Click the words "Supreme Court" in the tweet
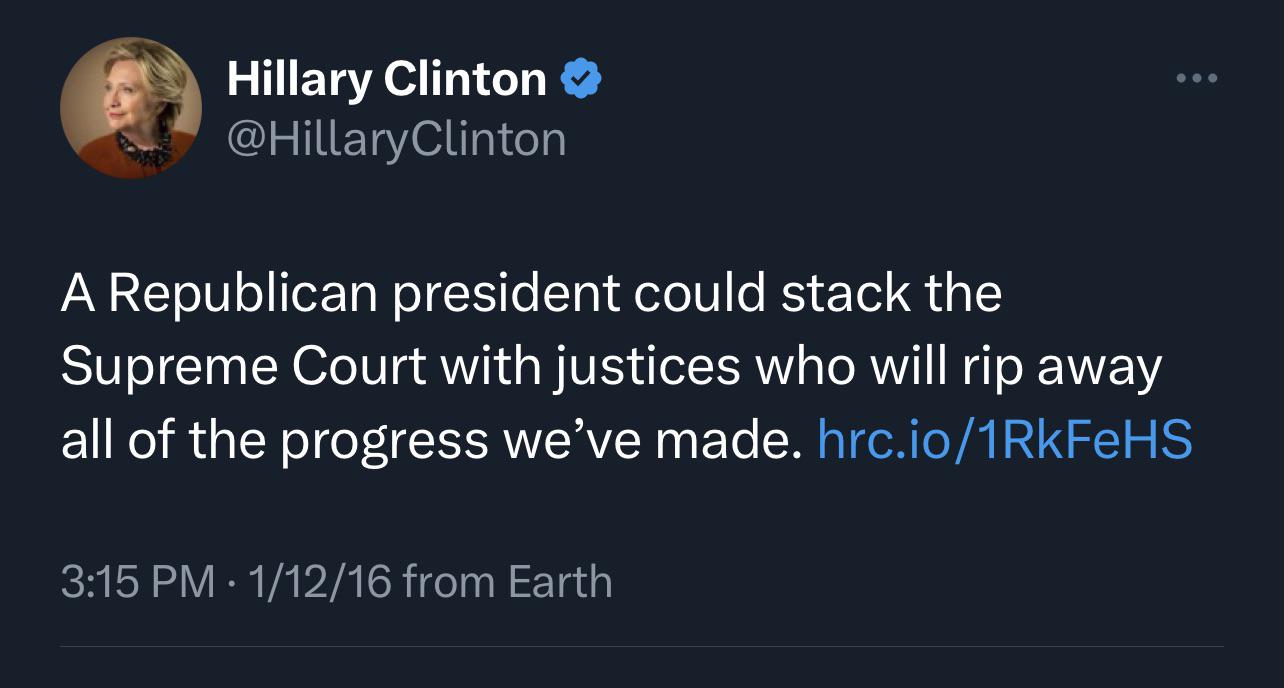 click(x=243, y=366)
